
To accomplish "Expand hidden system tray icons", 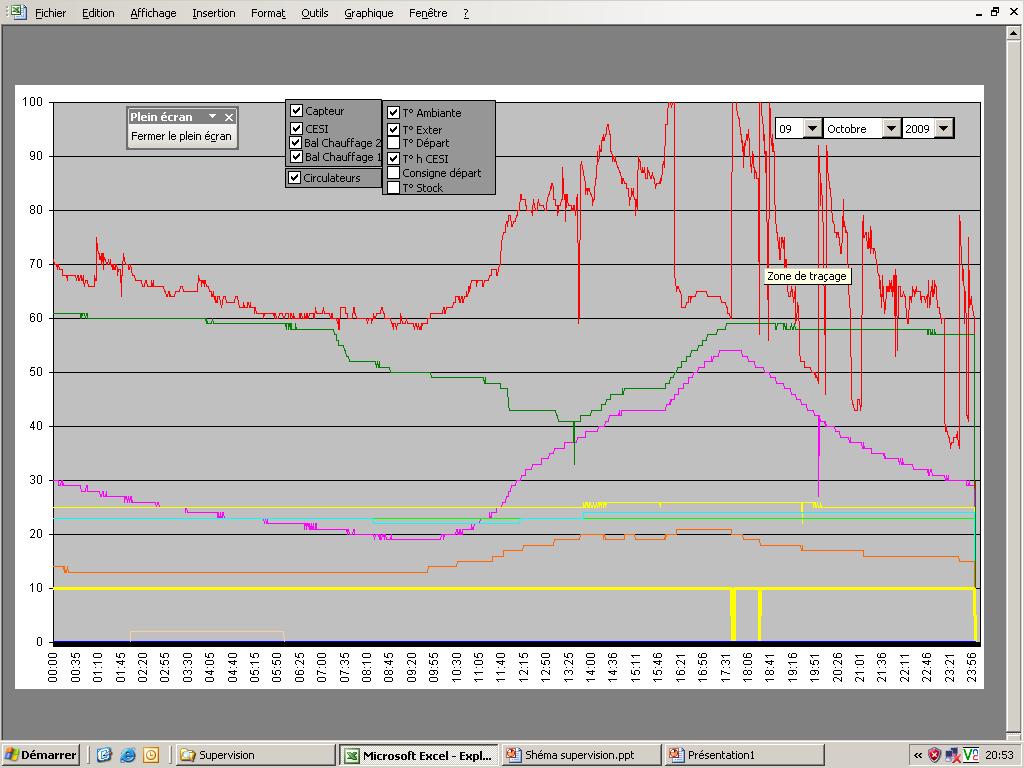I will pos(918,756).
